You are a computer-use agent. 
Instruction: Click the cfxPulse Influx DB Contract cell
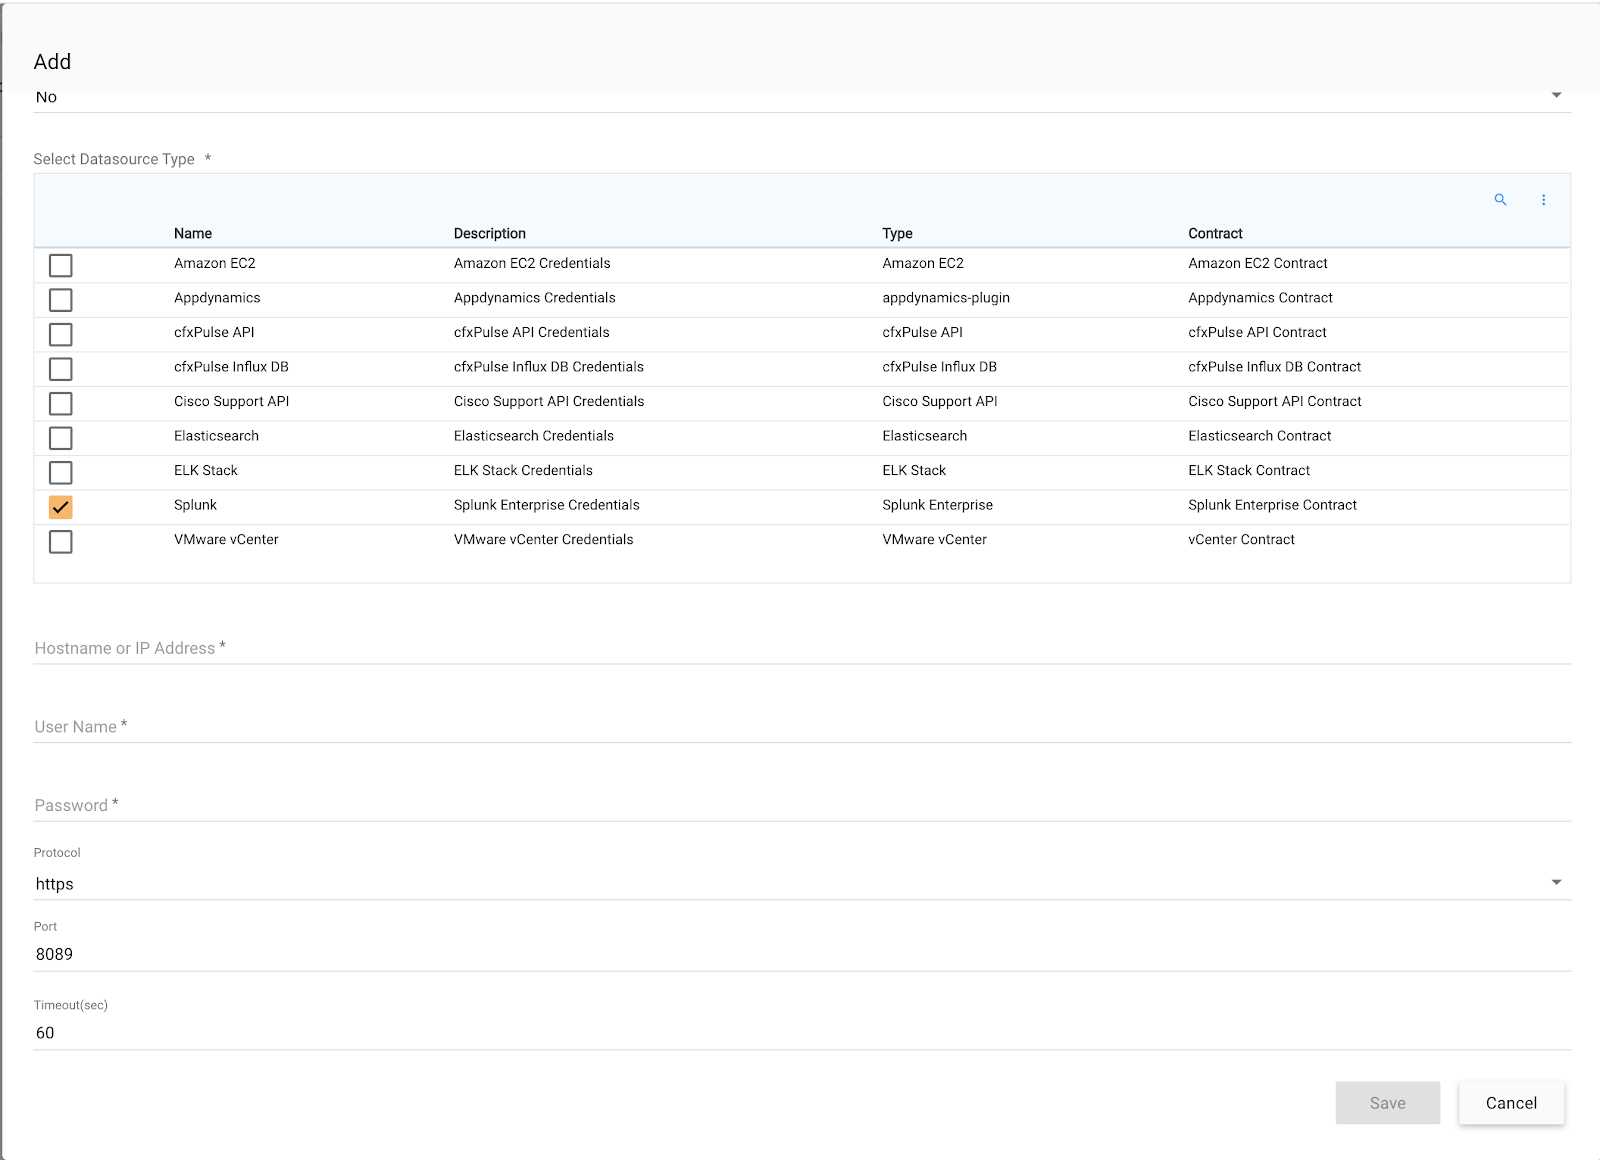[x=1275, y=367]
